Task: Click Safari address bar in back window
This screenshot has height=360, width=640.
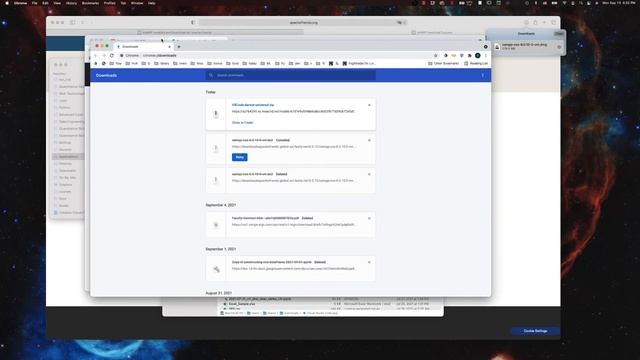Action: click(303, 22)
